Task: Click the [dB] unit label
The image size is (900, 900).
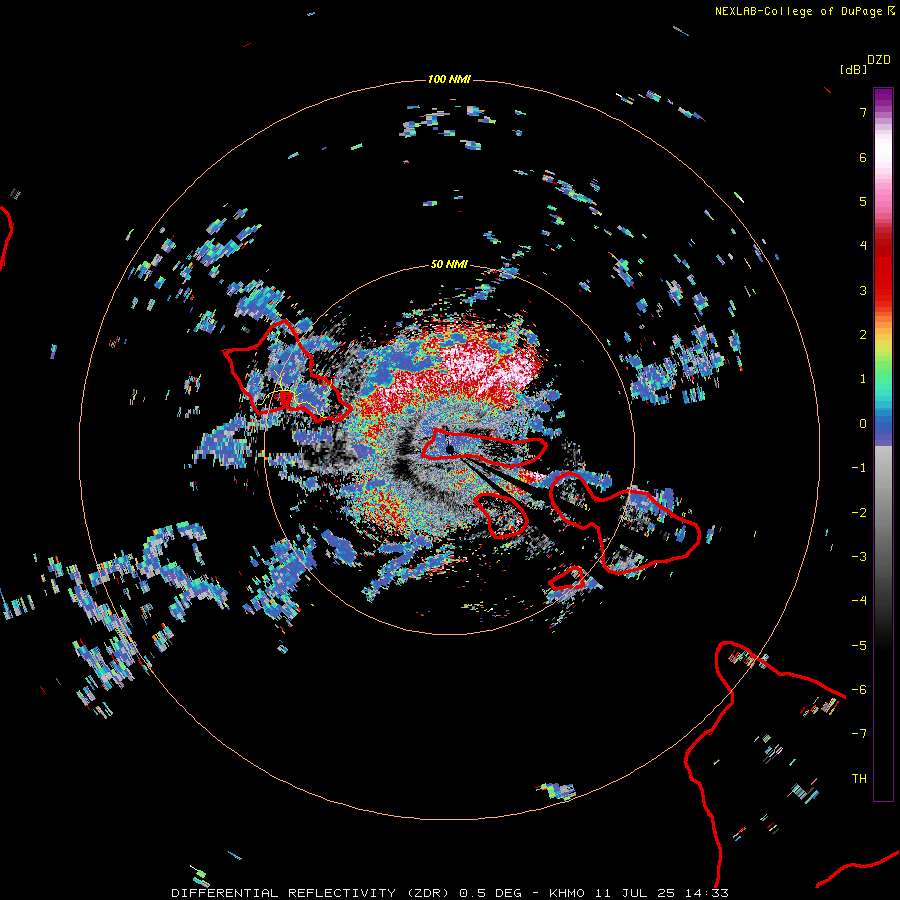Action: click(x=853, y=70)
